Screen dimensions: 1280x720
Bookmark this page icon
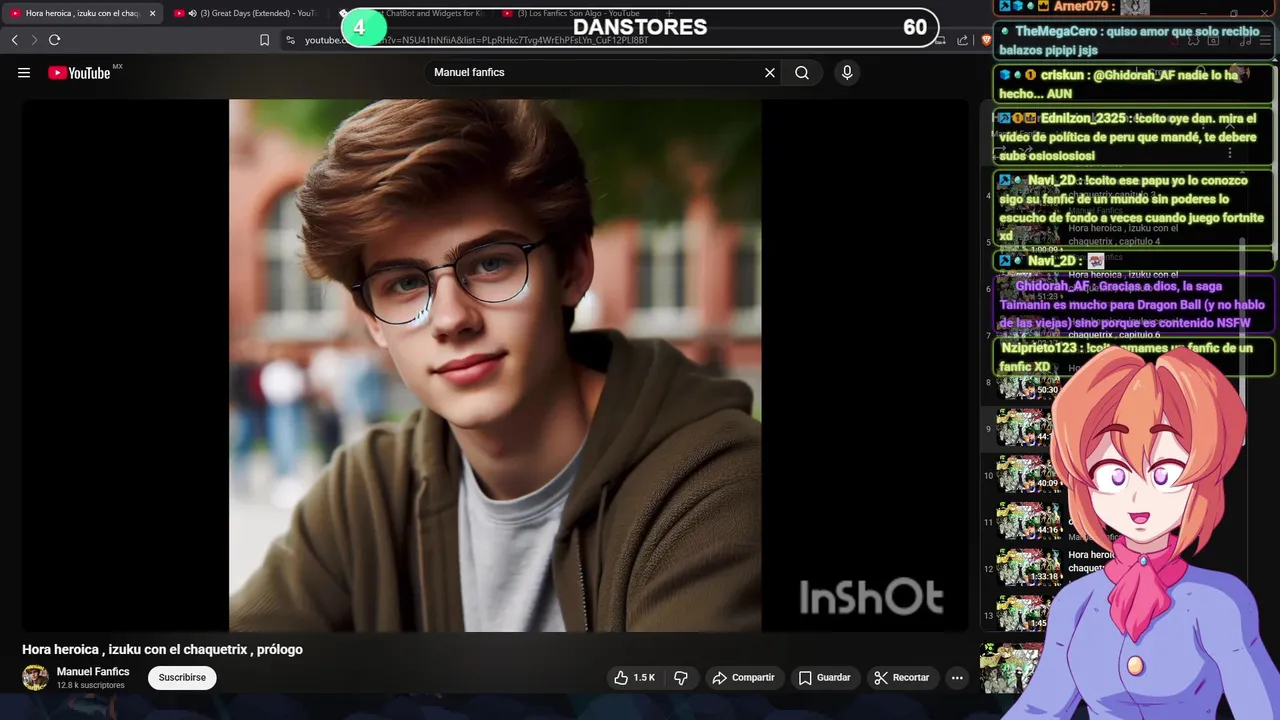click(264, 40)
